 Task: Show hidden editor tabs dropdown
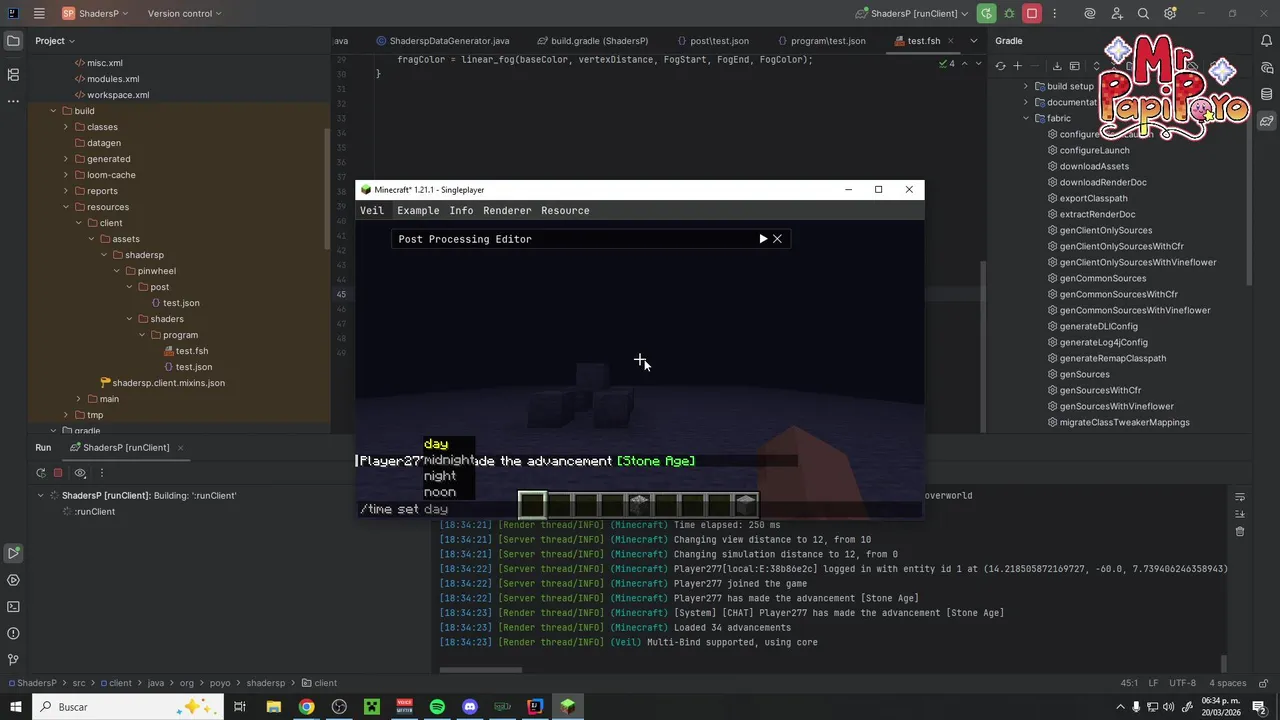pos(974,41)
